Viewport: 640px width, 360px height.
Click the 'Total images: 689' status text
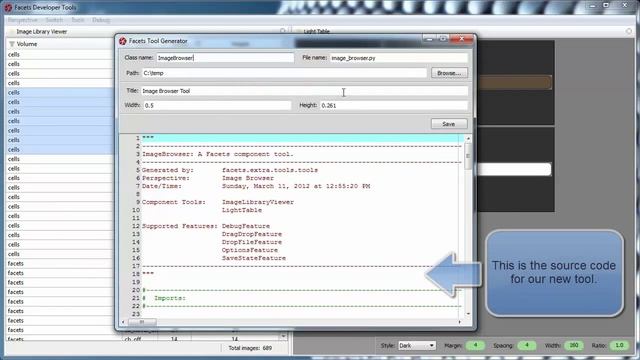click(x=250, y=348)
